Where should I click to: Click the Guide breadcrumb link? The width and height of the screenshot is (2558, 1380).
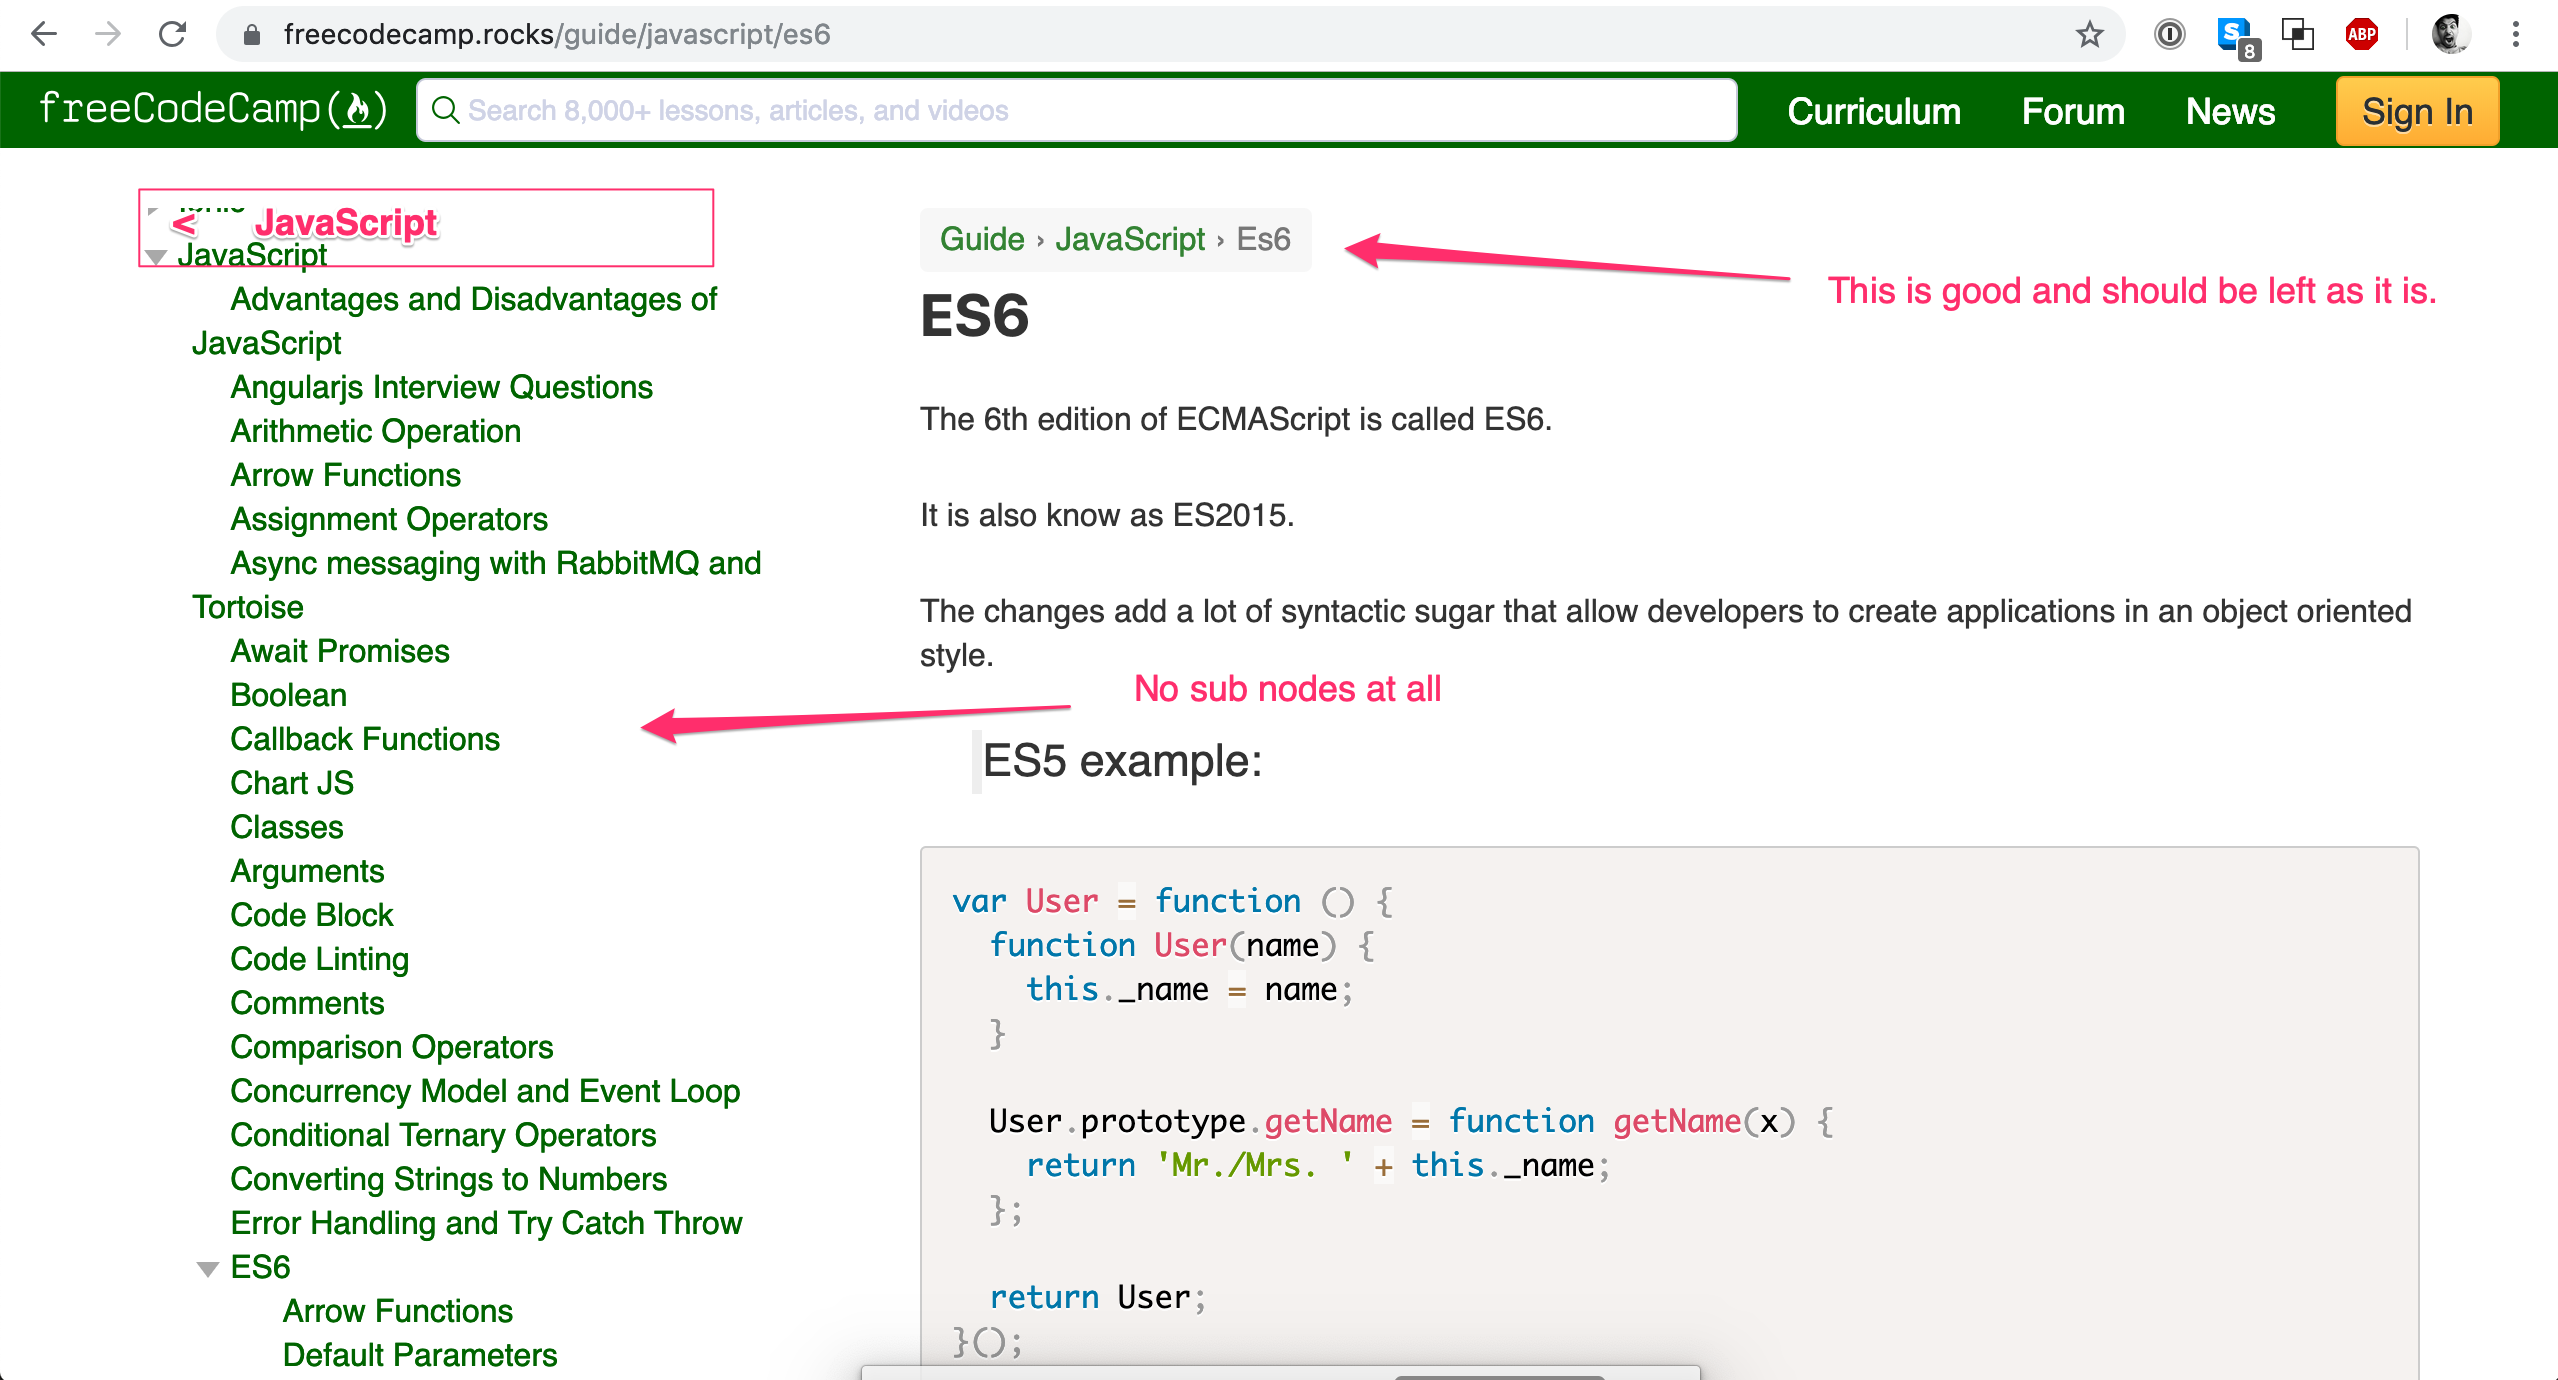pyautogui.click(x=981, y=239)
